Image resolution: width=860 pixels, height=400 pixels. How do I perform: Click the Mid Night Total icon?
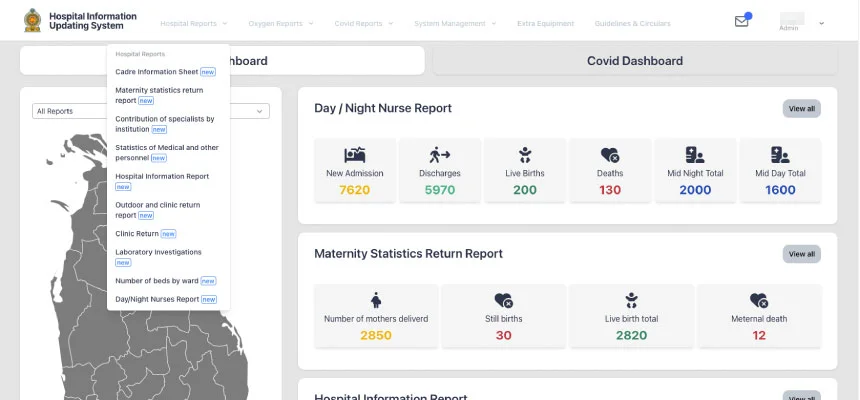tap(695, 155)
